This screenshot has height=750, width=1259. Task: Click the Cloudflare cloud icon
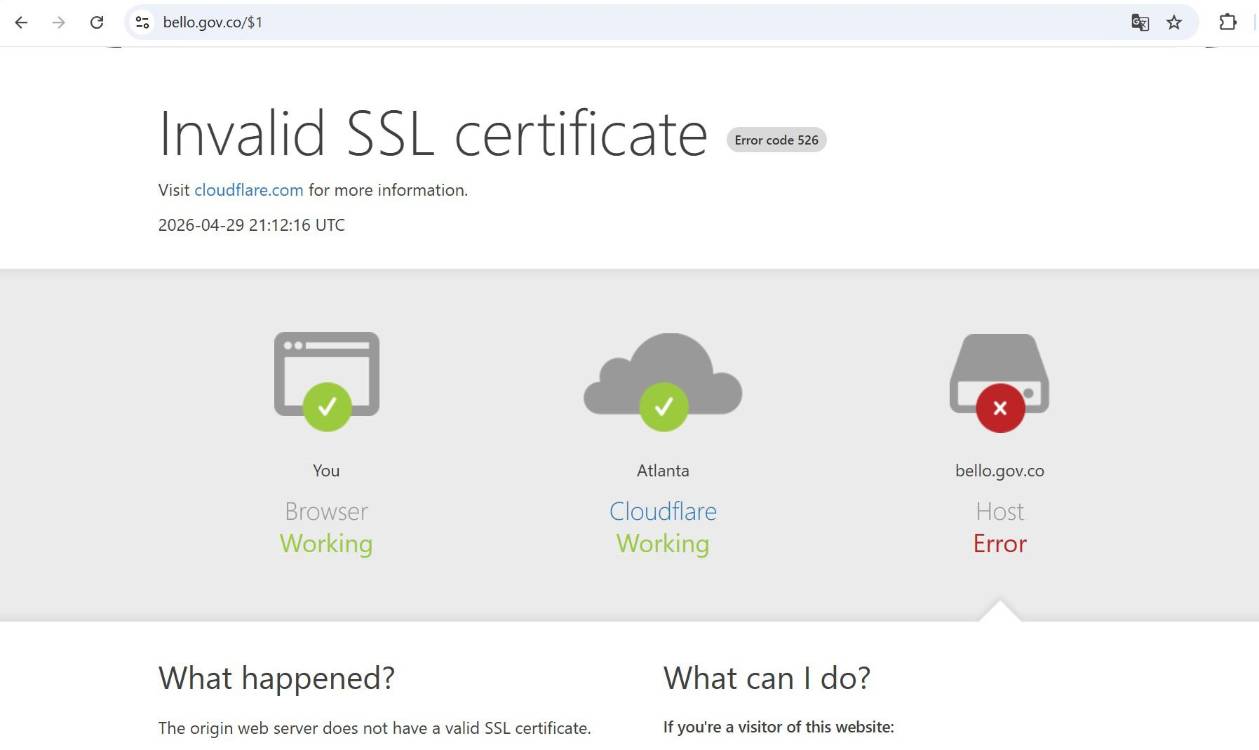coord(662,370)
